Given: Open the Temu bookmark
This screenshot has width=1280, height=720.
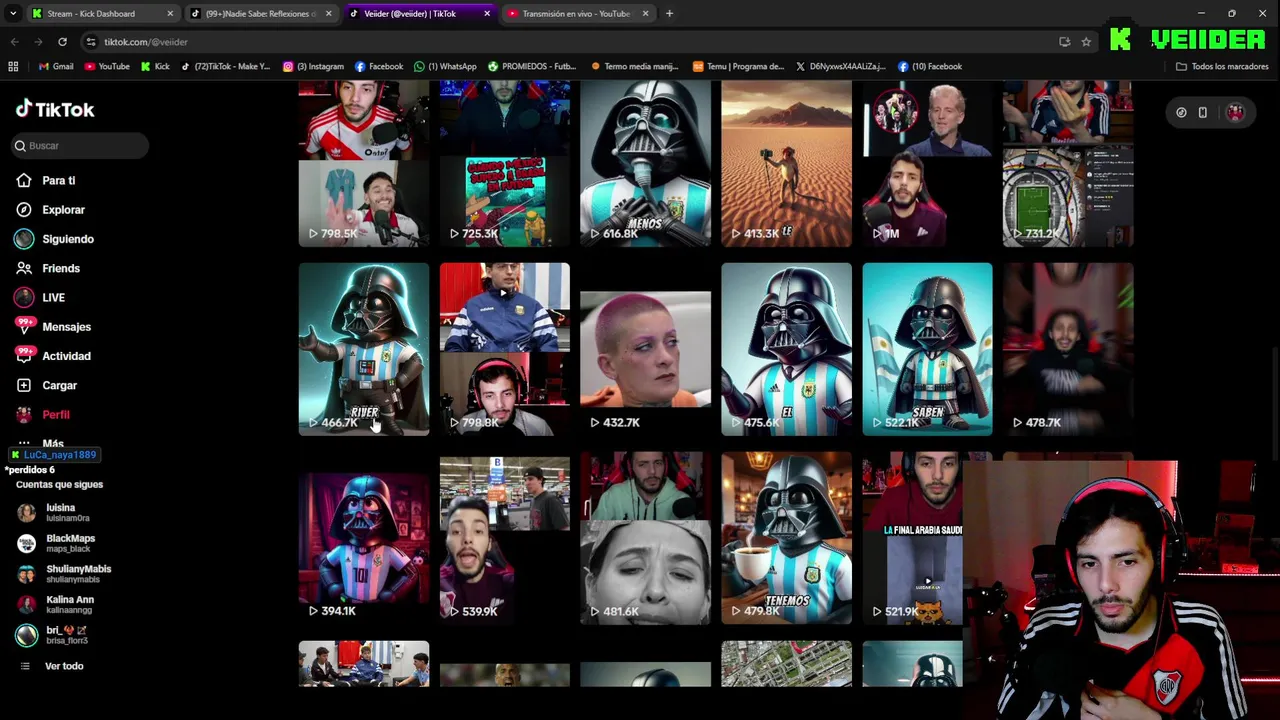Looking at the screenshot, I should click(x=738, y=67).
